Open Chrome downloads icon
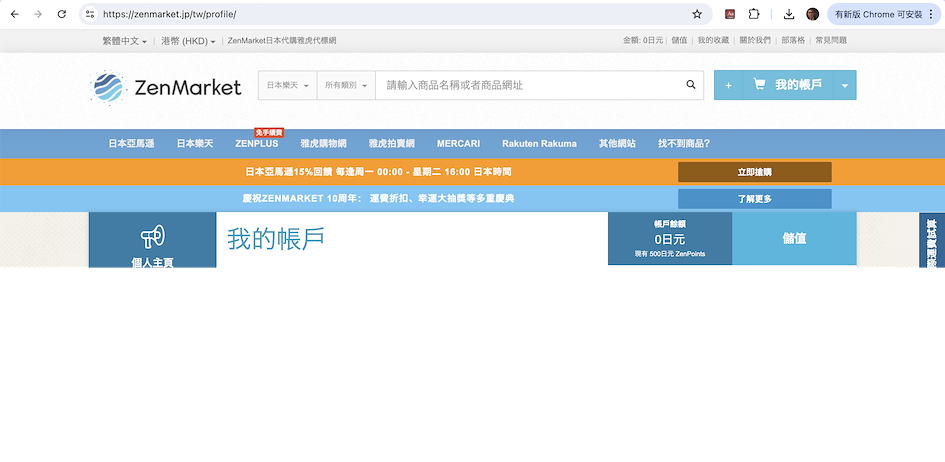 (789, 14)
